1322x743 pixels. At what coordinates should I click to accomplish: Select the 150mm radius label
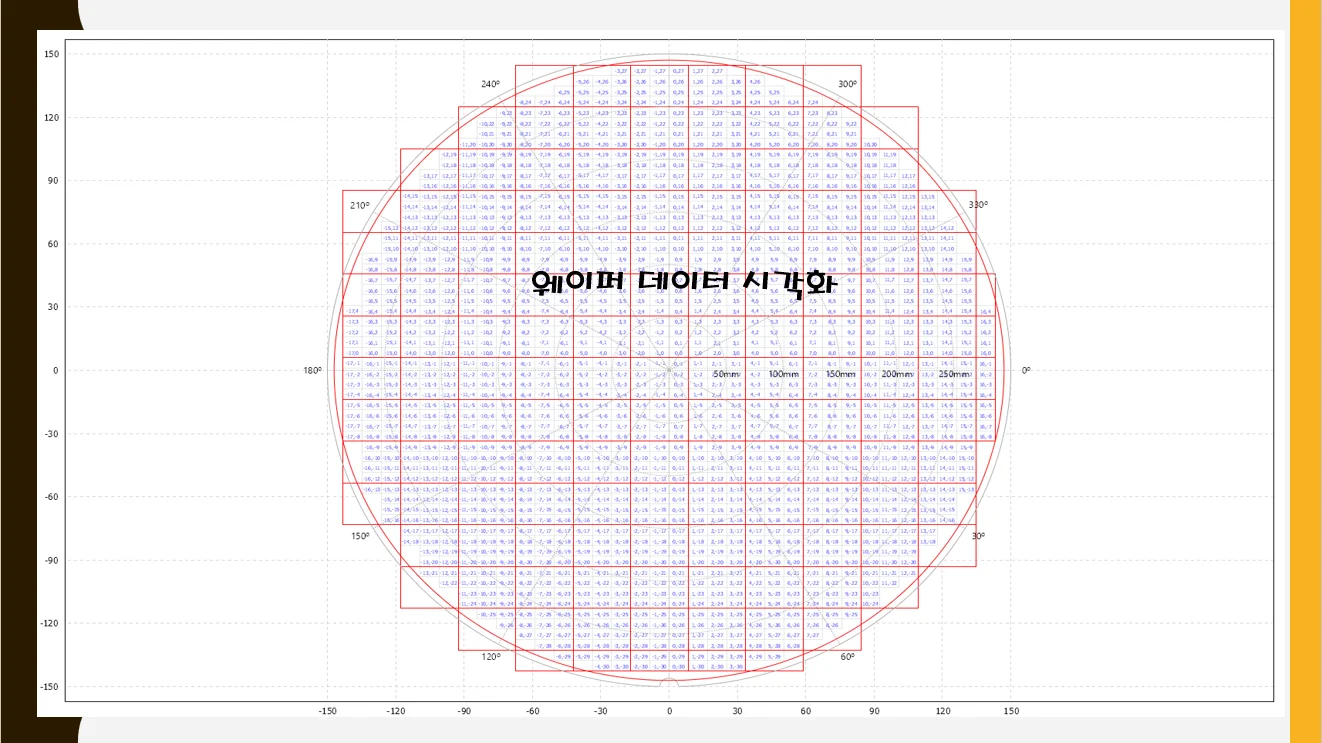coord(841,374)
